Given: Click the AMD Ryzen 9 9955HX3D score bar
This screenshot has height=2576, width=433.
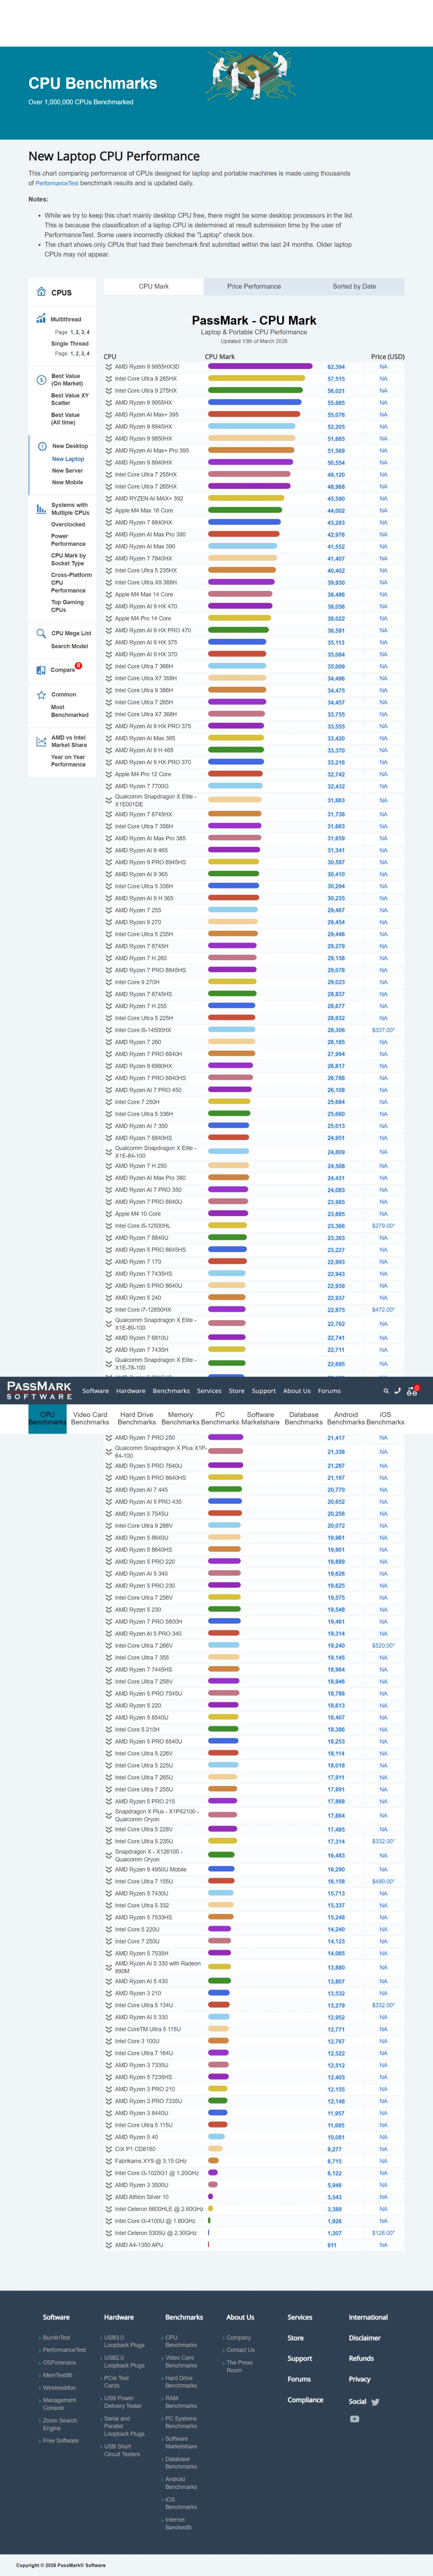Looking at the screenshot, I should pos(260,367).
